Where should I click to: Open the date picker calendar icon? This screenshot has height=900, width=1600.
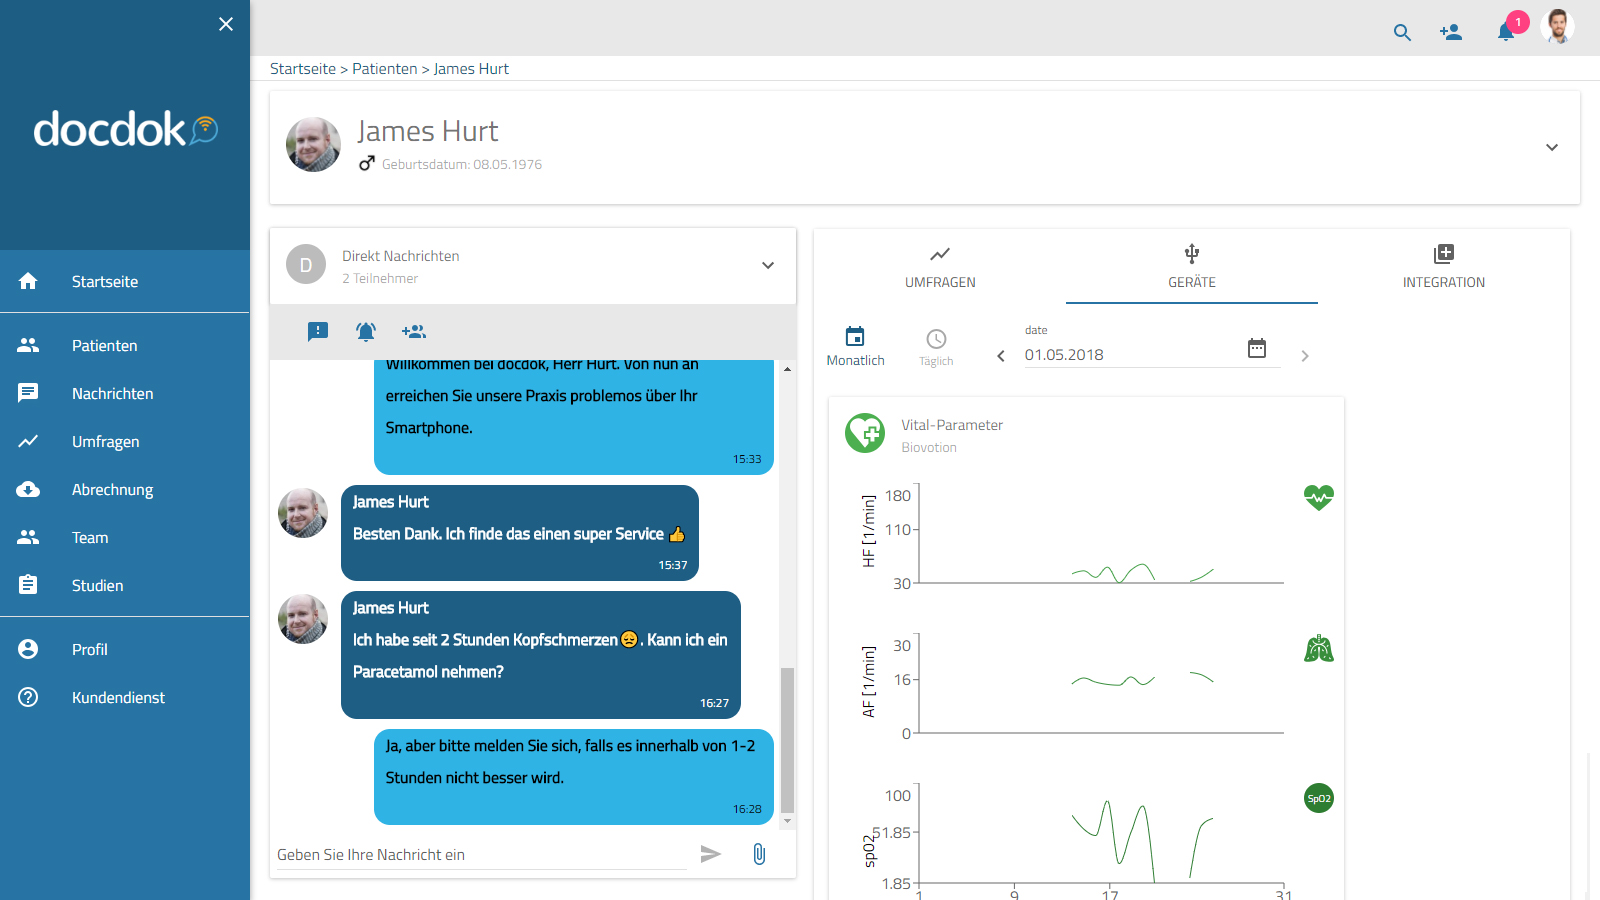tap(1257, 348)
